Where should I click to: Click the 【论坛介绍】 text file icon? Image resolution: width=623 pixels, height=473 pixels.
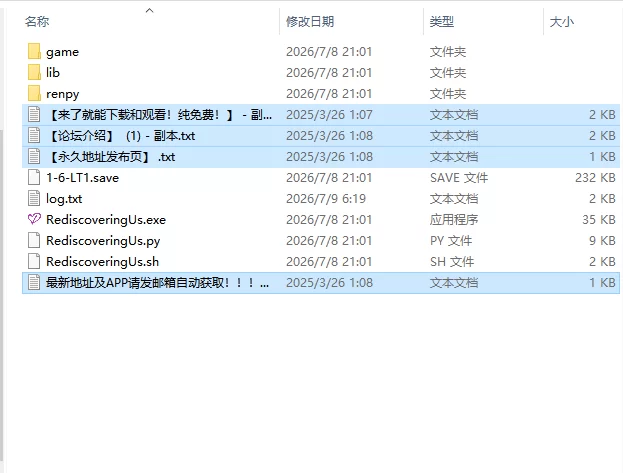34,136
